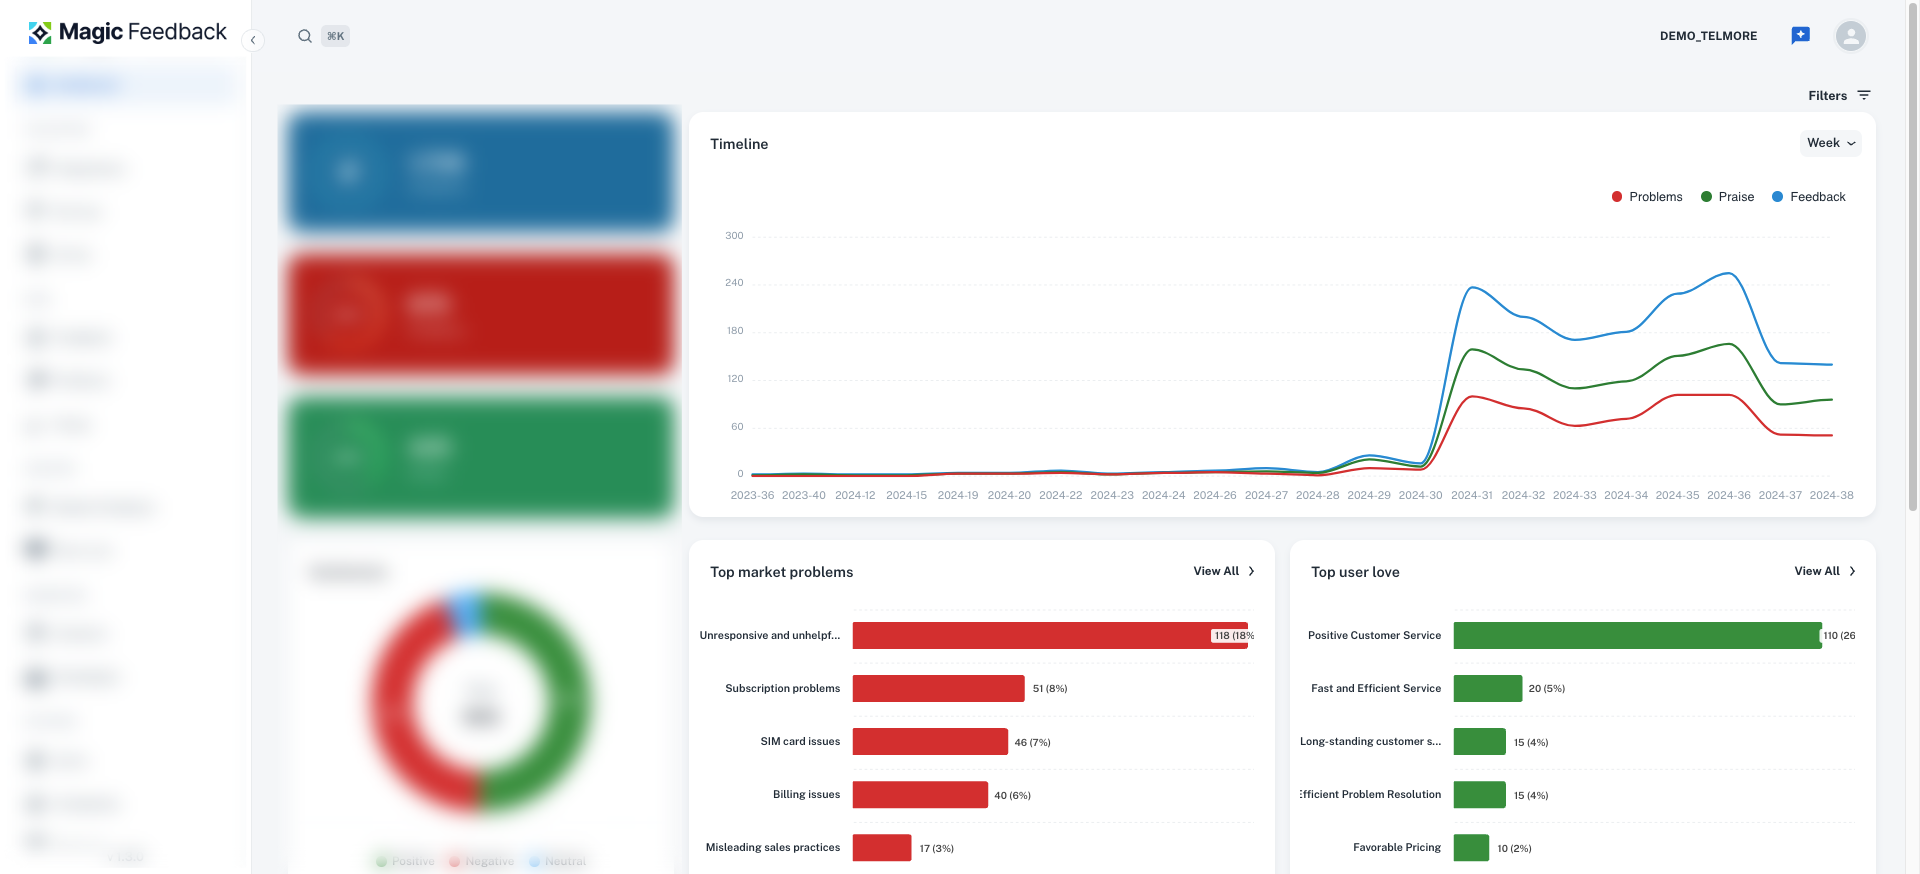Viewport: 1920px width, 874px height.
Task: Click the arrow next to View All in Top user love
Action: pyautogui.click(x=1852, y=571)
